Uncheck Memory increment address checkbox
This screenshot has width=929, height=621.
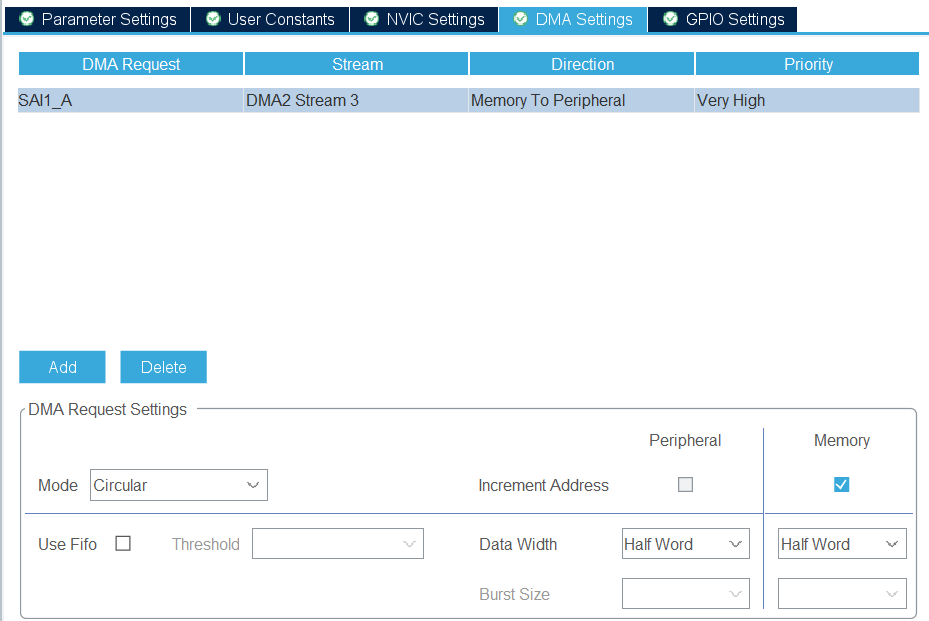tap(841, 485)
